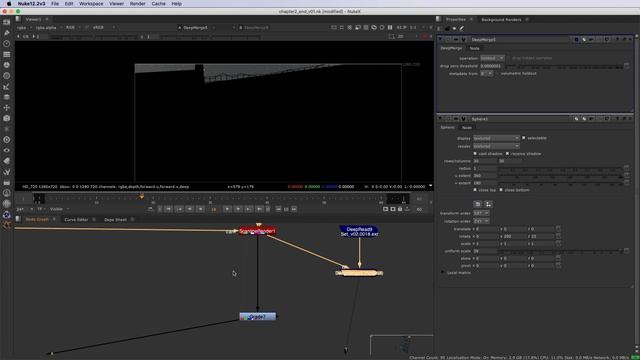The width and height of the screenshot is (640, 360).
Task: Open the Particles nodes toolbar menu
Action: coord(7,129)
